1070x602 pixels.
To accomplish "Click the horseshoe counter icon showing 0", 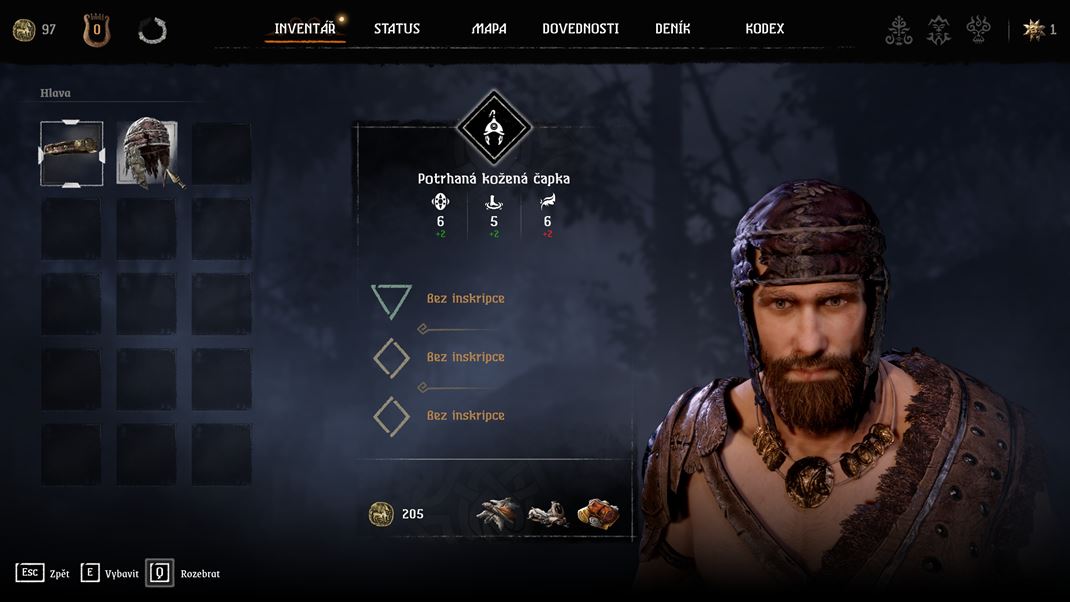I will (x=96, y=30).
